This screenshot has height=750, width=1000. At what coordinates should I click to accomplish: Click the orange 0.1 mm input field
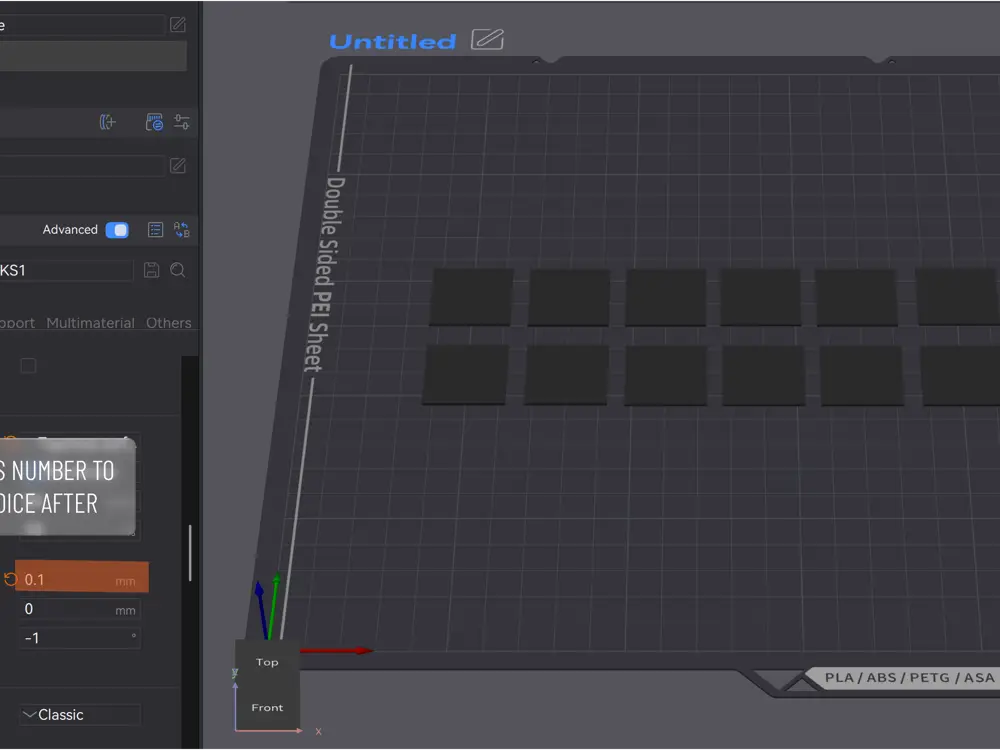[82, 577]
